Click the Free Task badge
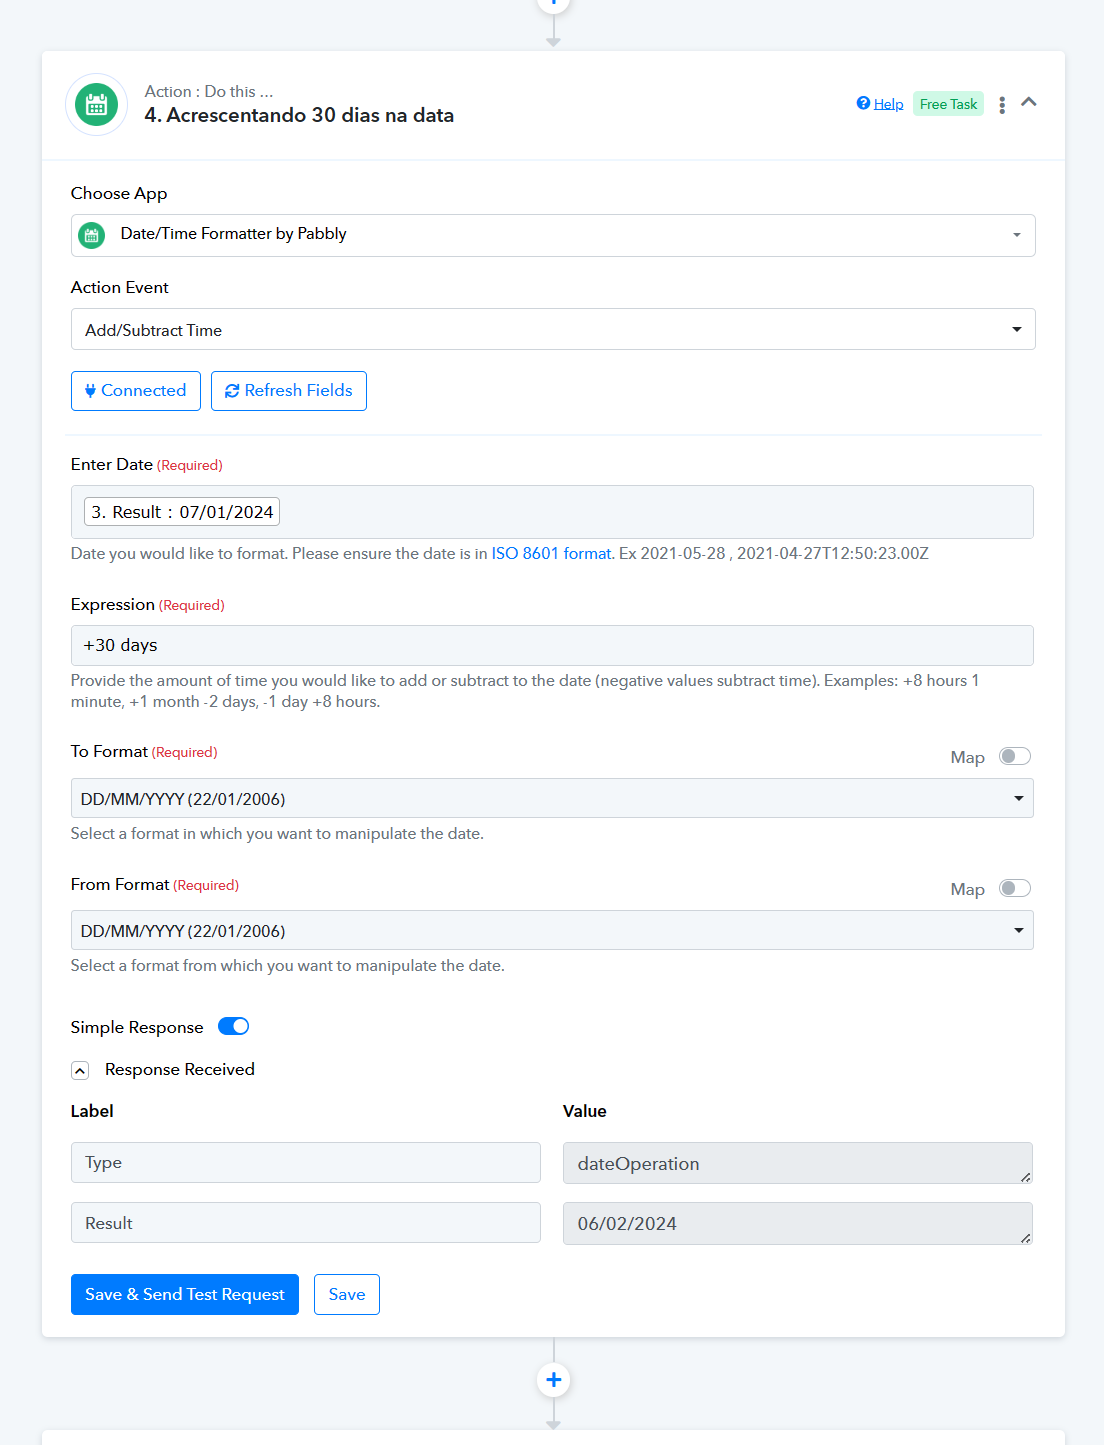 coord(948,104)
